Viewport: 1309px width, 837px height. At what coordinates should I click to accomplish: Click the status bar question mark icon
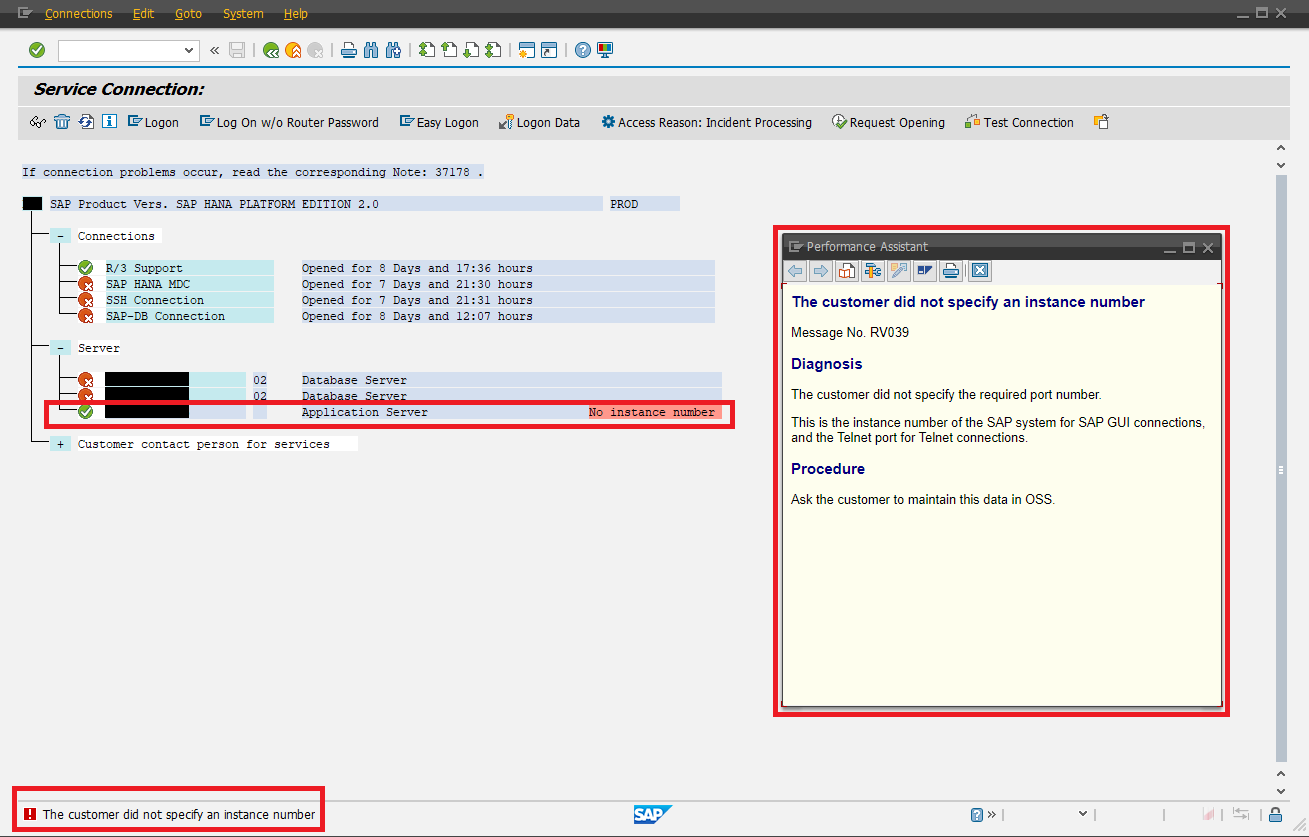coord(977,814)
